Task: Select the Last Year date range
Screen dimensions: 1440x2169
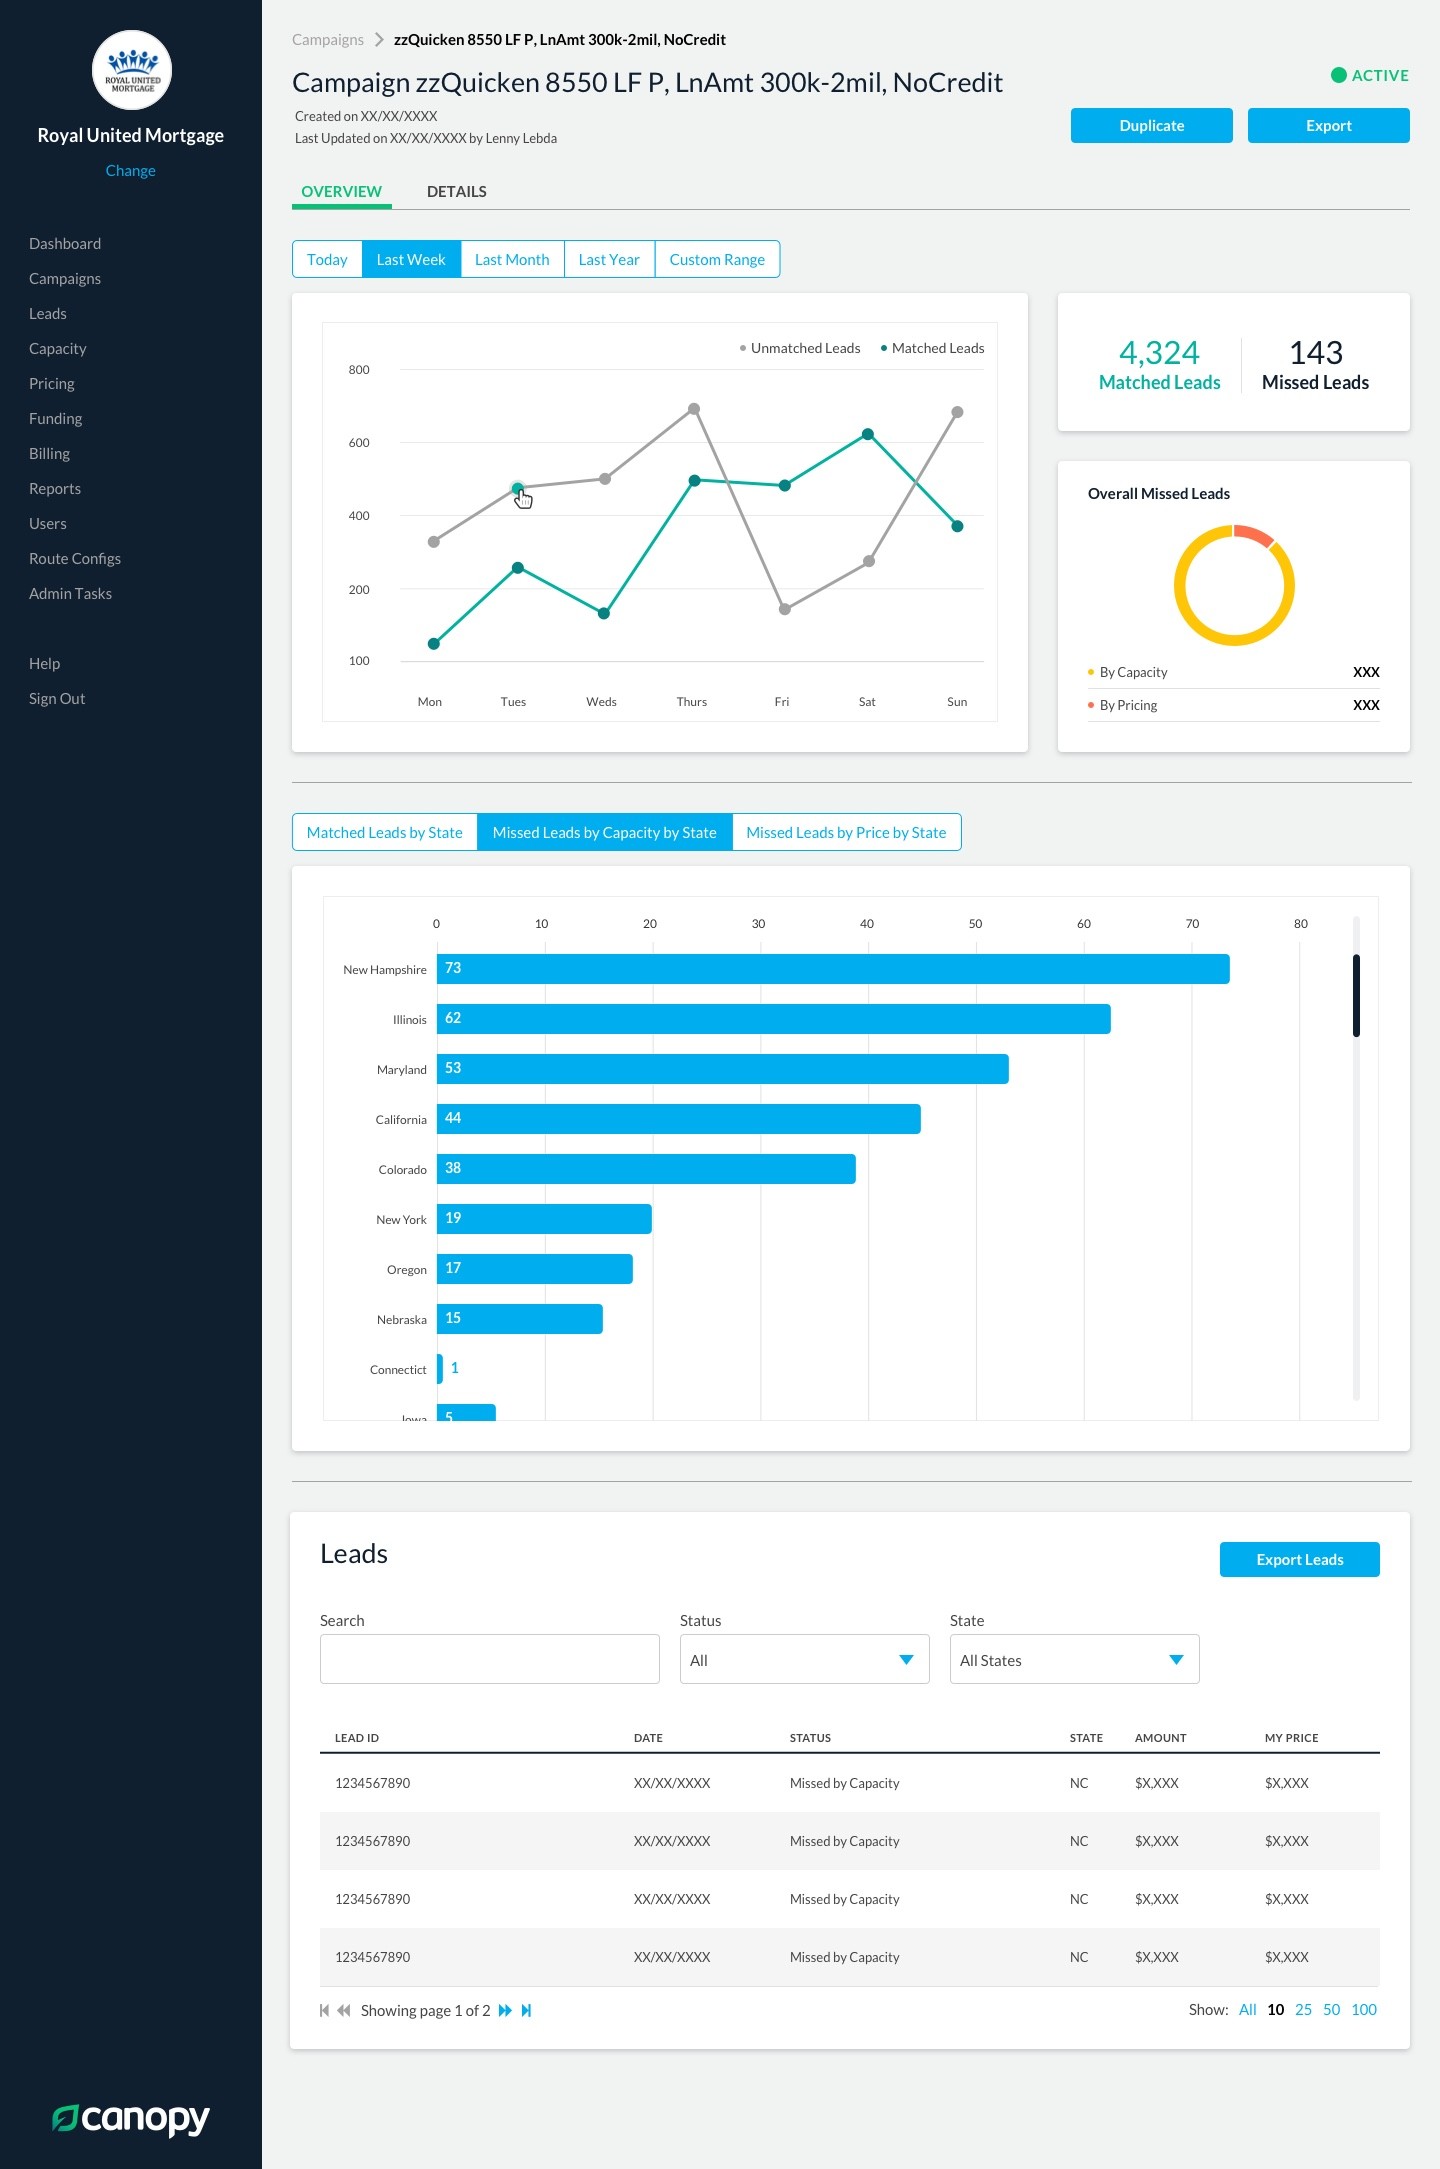Action: point(609,259)
